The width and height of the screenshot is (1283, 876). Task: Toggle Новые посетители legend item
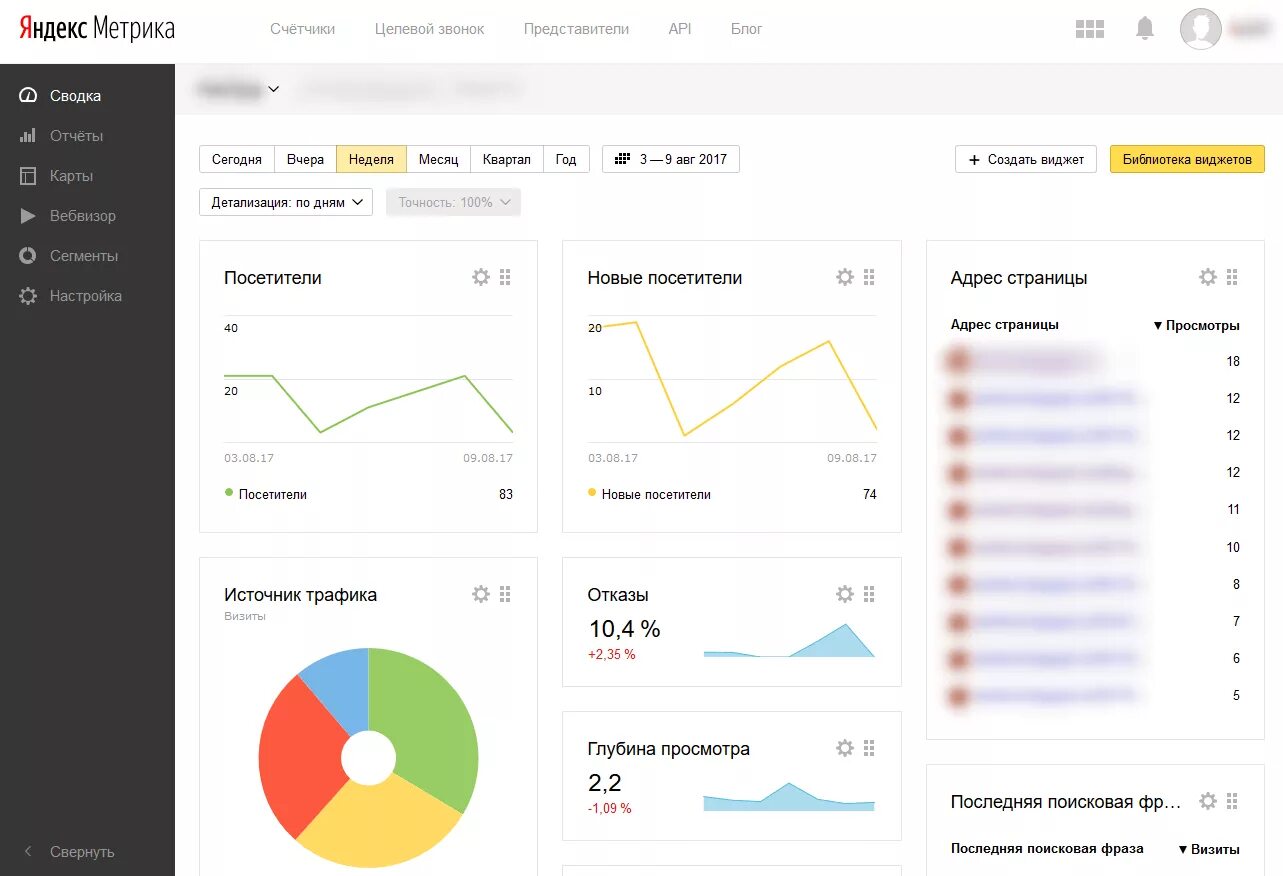649,494
